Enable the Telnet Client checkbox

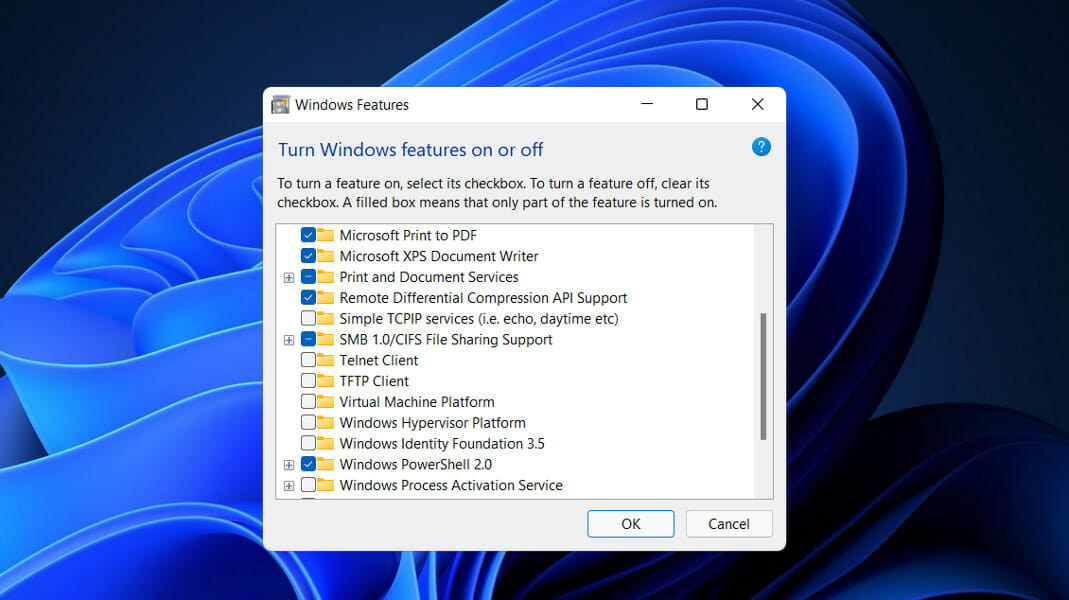[307, 360]
